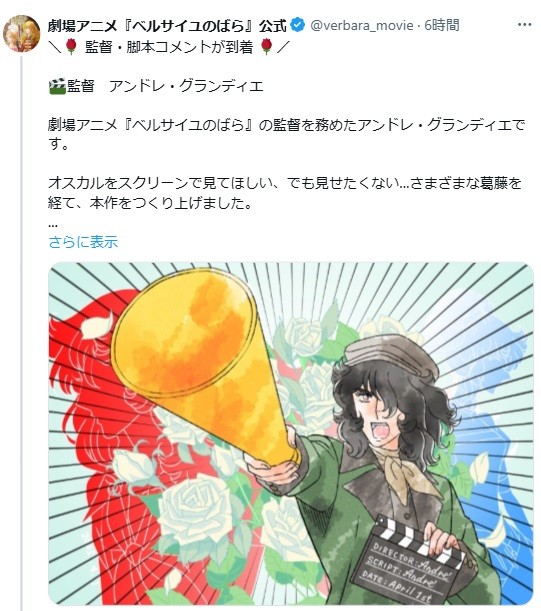Image resolution: width=541 pixels, height=611 pixels.
Task: Open the profile avatar of verbara_movie
Action: (21, 34)
